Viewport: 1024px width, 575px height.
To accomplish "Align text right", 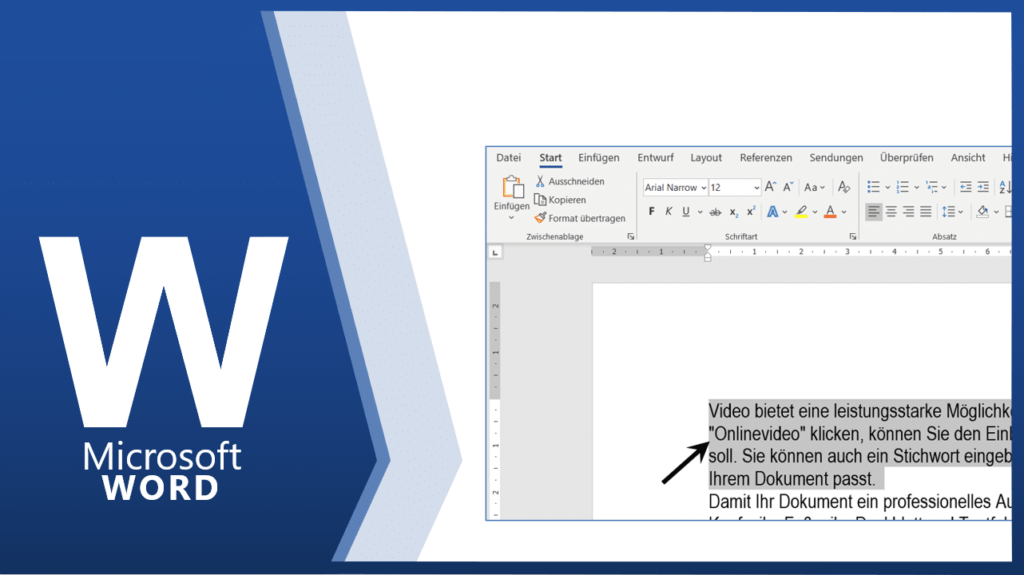I will click(x=908, y=211).
